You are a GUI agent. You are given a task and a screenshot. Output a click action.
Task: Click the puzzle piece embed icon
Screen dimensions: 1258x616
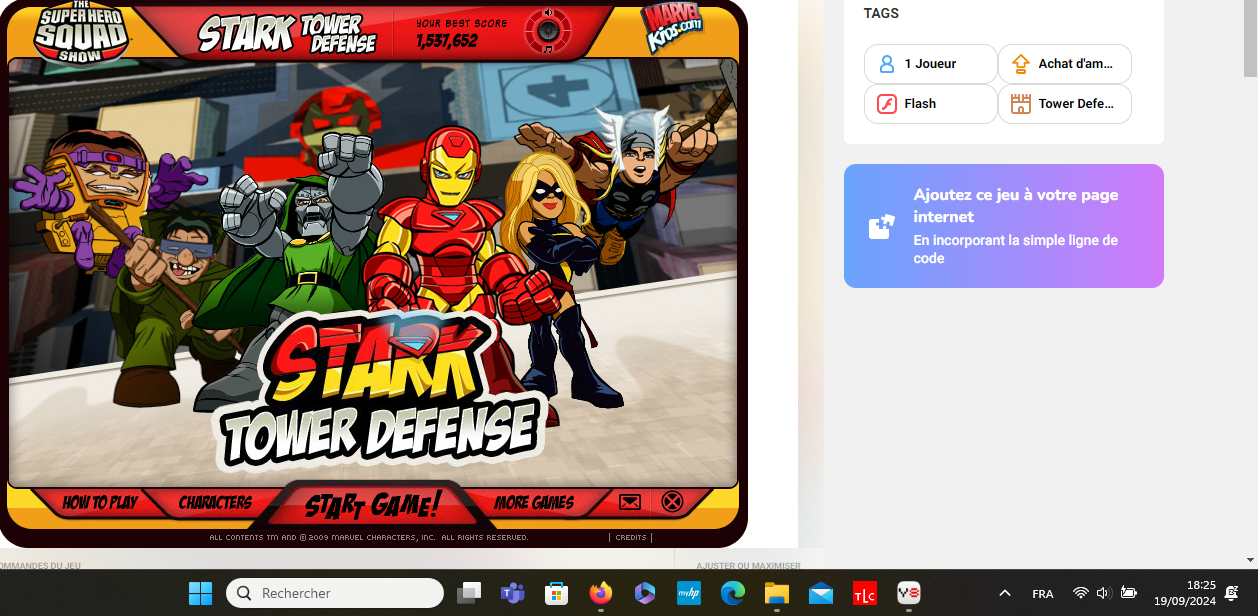(880, 227)
